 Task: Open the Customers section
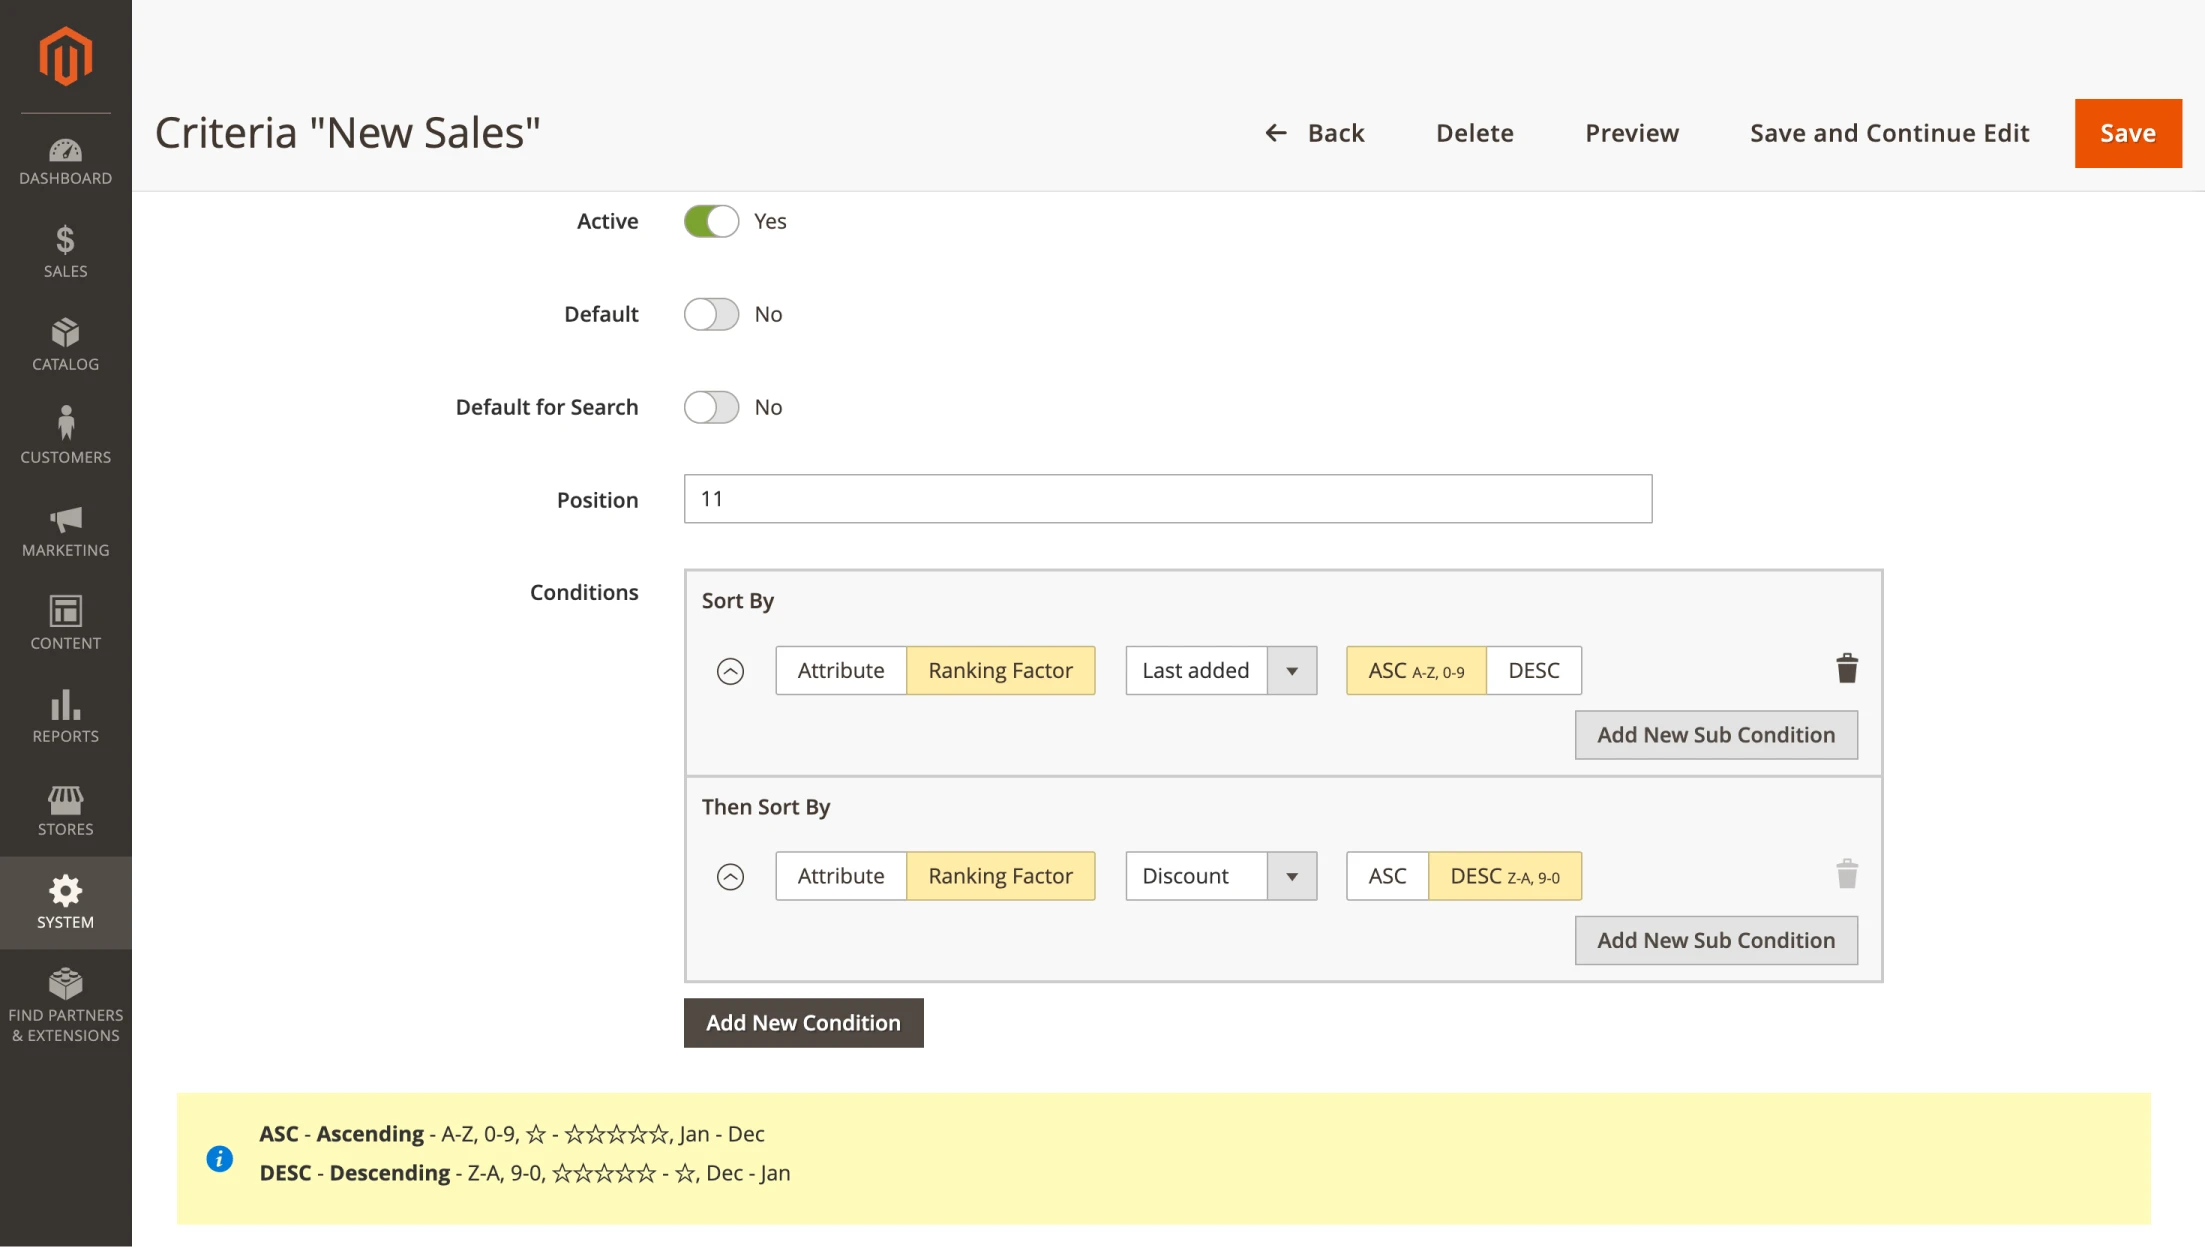pyautogui.click(x=65, y=432)
